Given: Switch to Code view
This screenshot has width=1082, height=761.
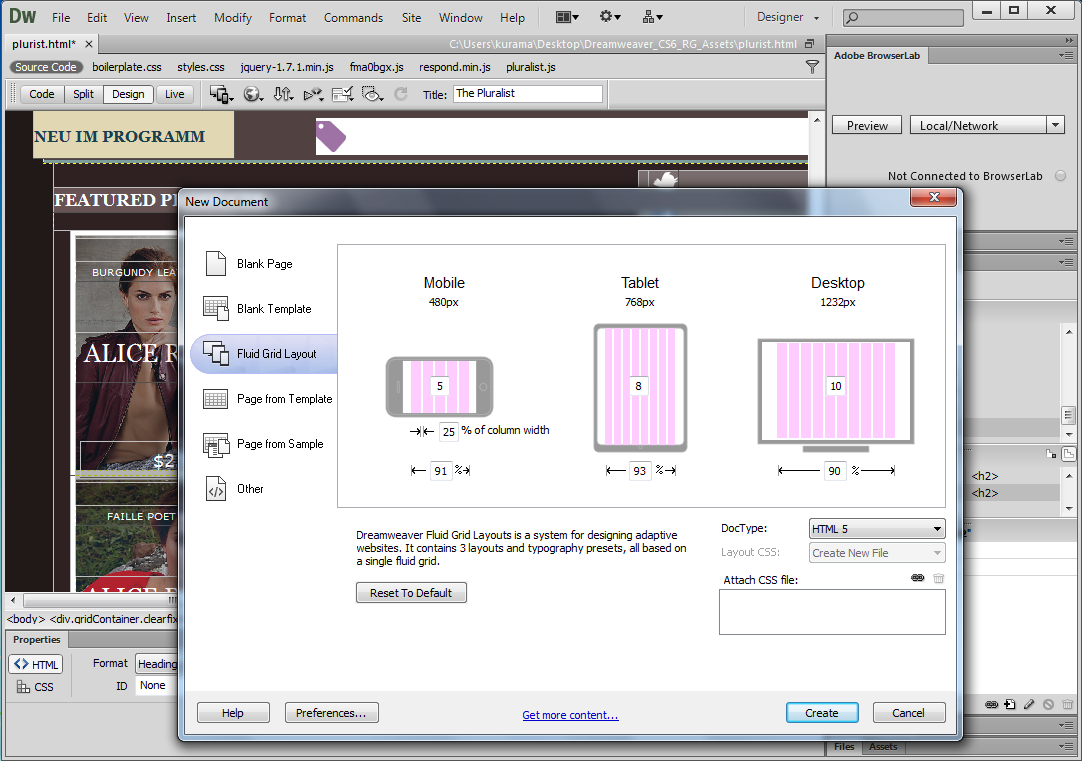Looking at the screenshot, I should click(x=41, y=95).
